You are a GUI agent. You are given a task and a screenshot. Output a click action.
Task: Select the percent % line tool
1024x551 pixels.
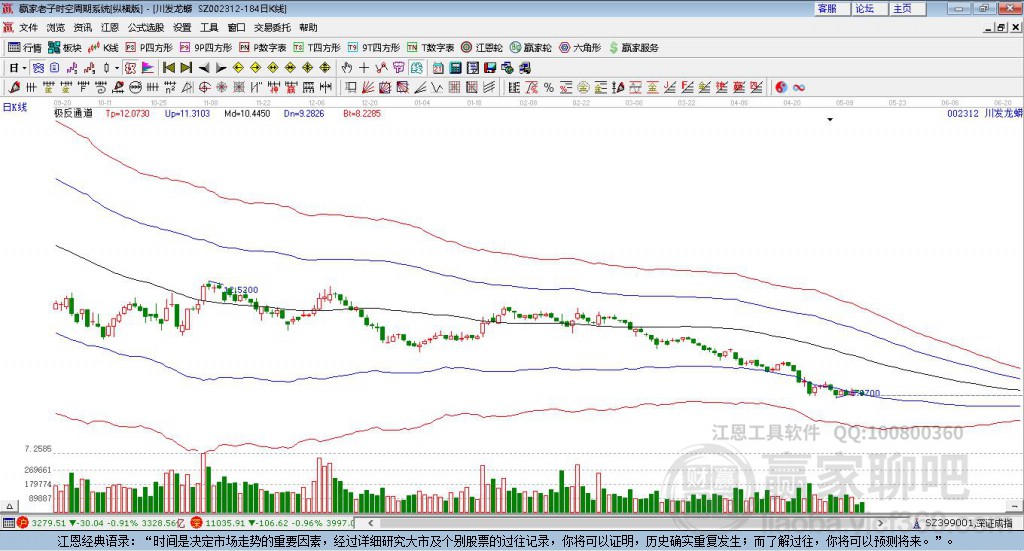click(x=549, y=87)
